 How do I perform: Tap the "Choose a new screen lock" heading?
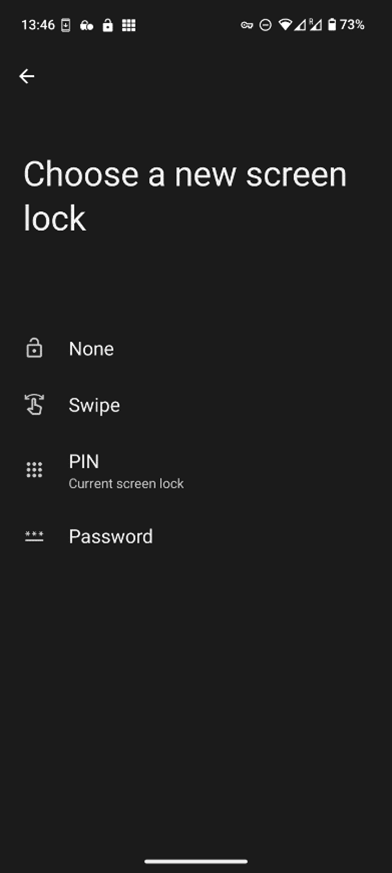tap(185, 195)
